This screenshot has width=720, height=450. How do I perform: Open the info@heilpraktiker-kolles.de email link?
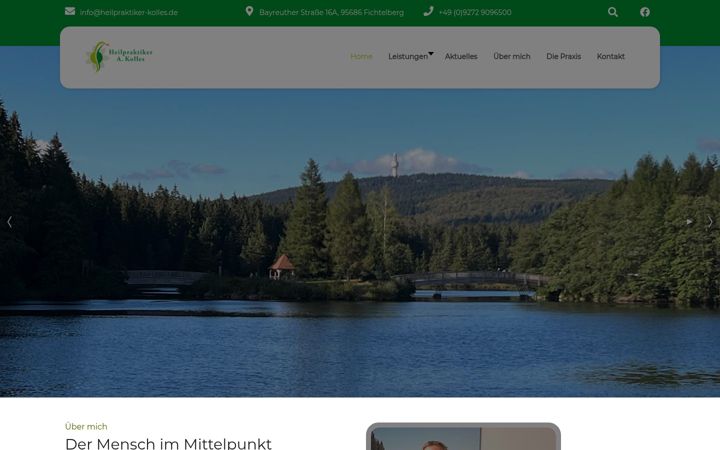click(129, 12)
